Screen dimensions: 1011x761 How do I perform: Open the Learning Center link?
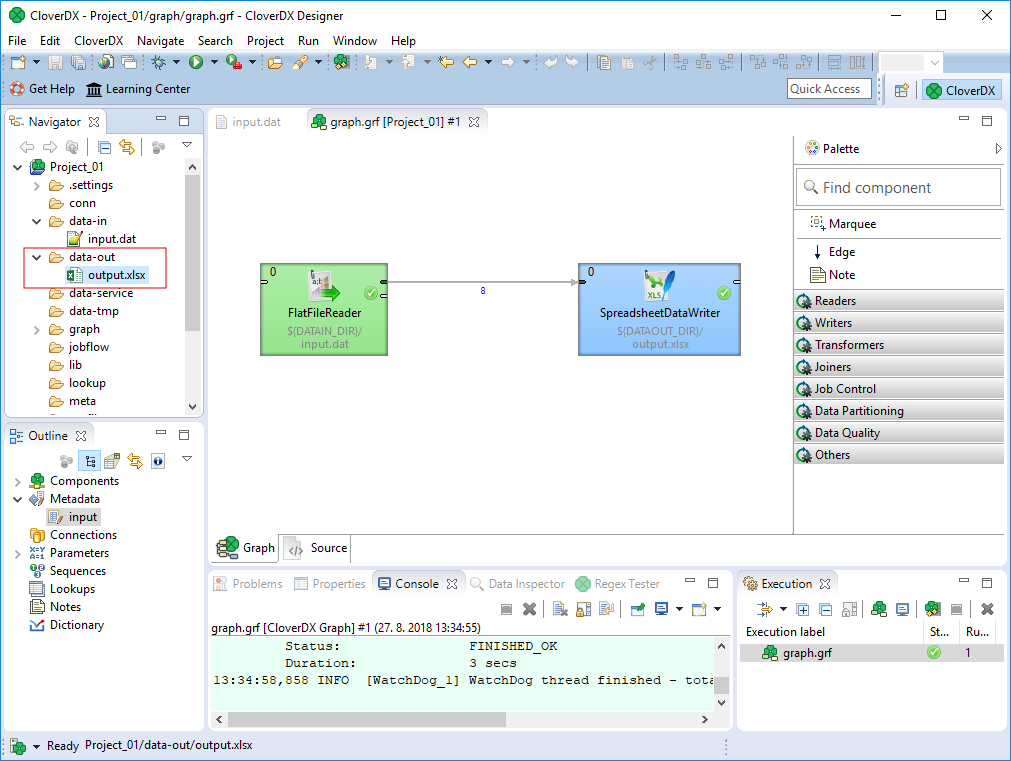pos(138,89)
